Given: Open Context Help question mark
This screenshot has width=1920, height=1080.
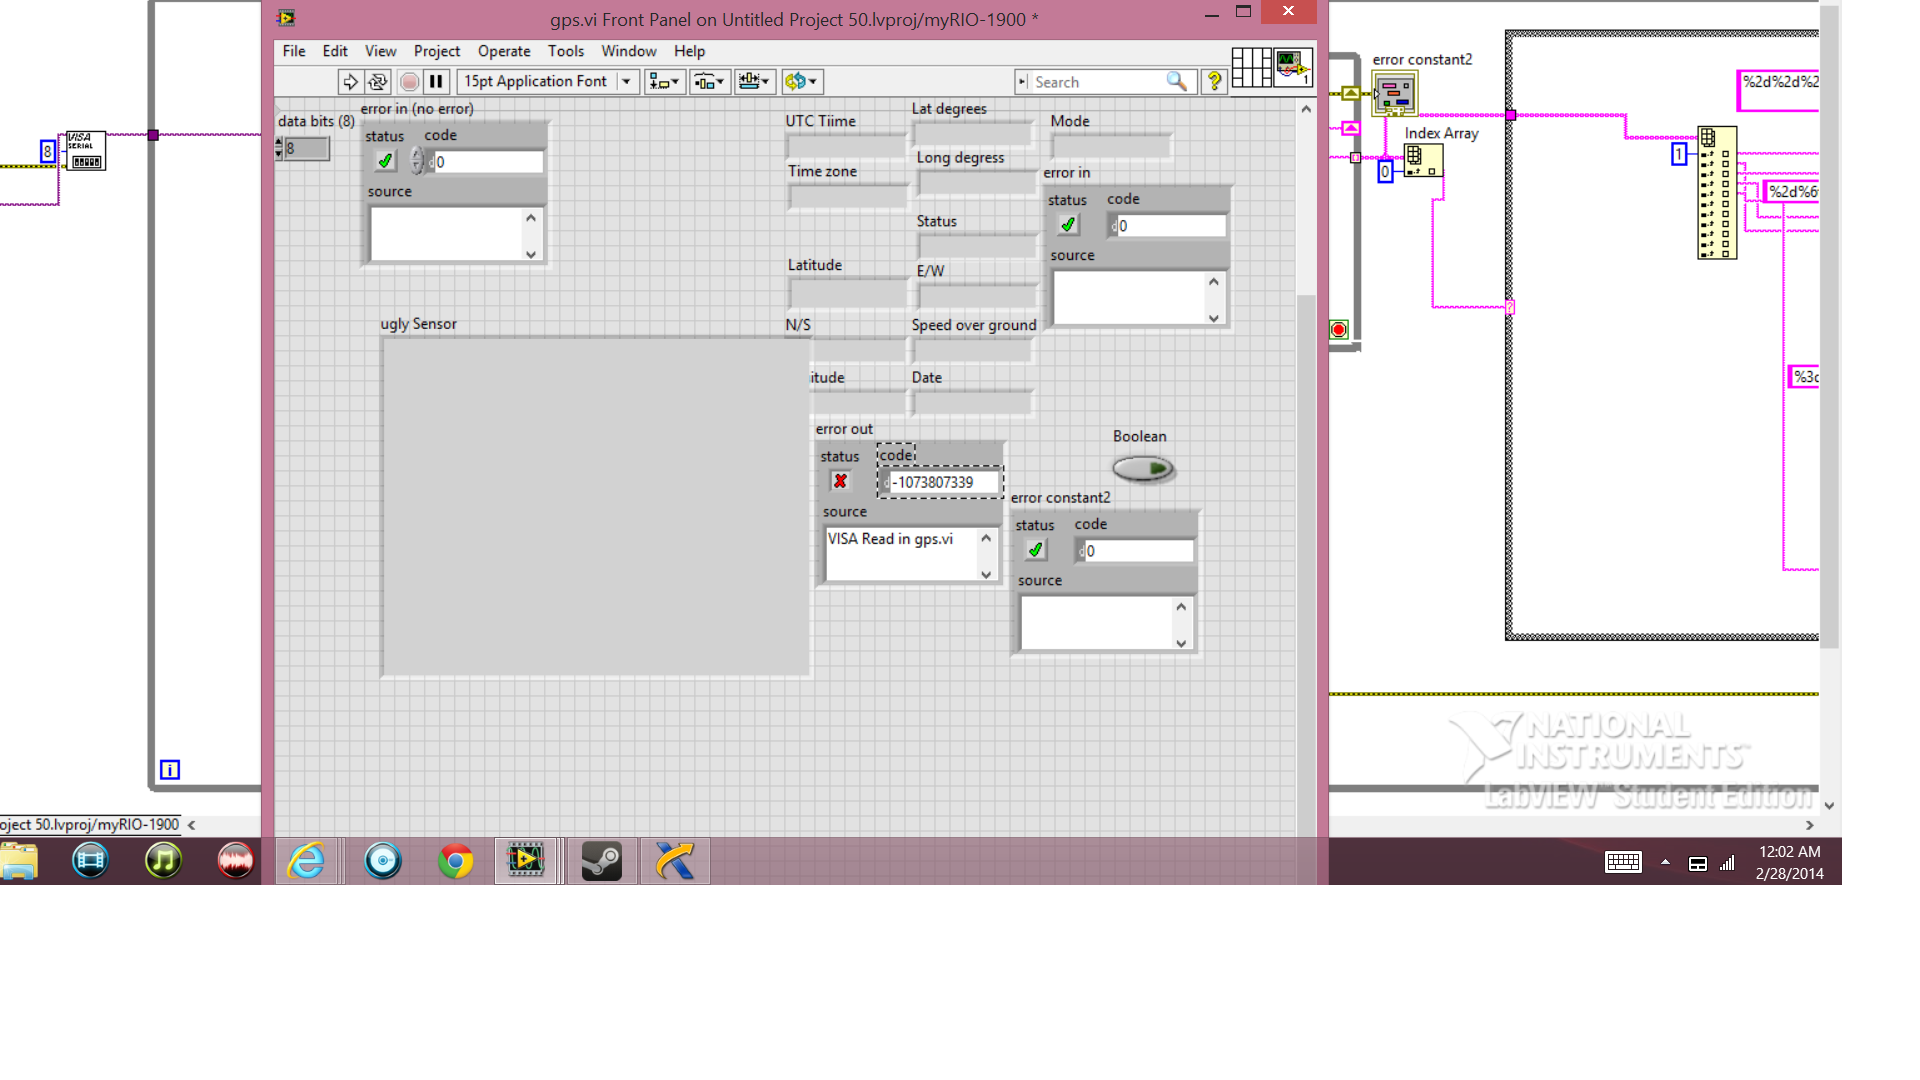Looking at the screenshot, I should click(x=1214, y=82).
